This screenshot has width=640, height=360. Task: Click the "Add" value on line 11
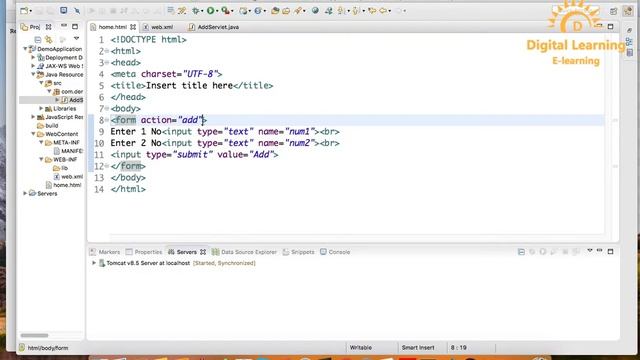(261, 154)
